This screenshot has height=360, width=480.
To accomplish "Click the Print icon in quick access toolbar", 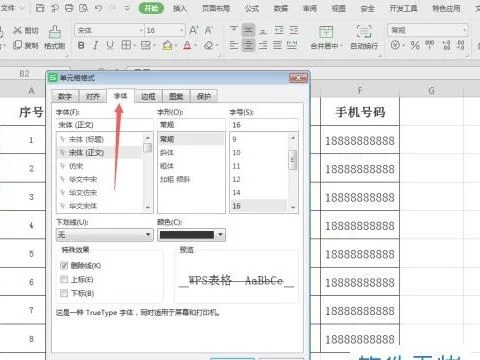I will [x=69, y=8].
